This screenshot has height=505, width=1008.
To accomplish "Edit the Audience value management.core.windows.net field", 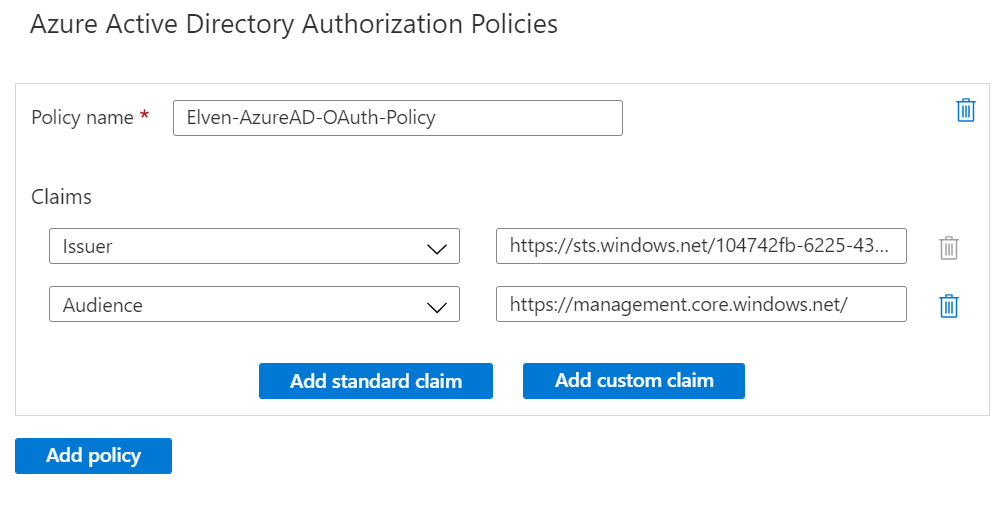I will click(x=701, y=305).
